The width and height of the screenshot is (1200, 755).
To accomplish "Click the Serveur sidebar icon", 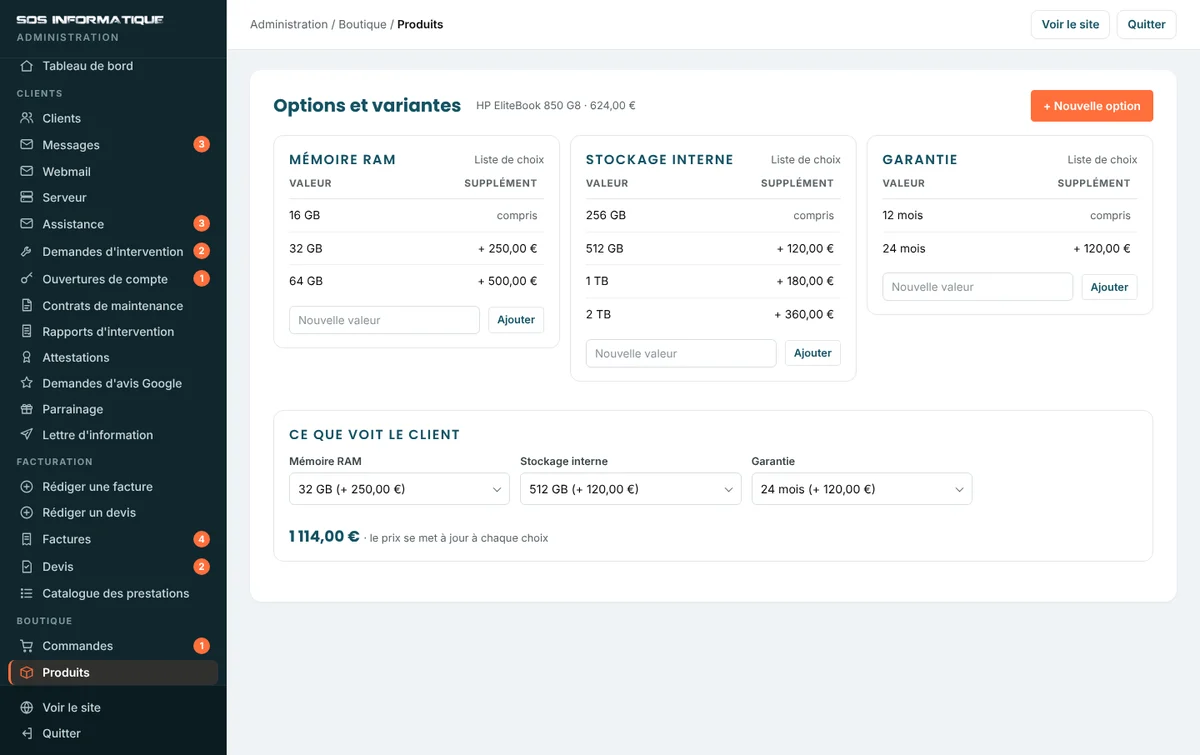I will pyautogui.click(x=27, y=198).
